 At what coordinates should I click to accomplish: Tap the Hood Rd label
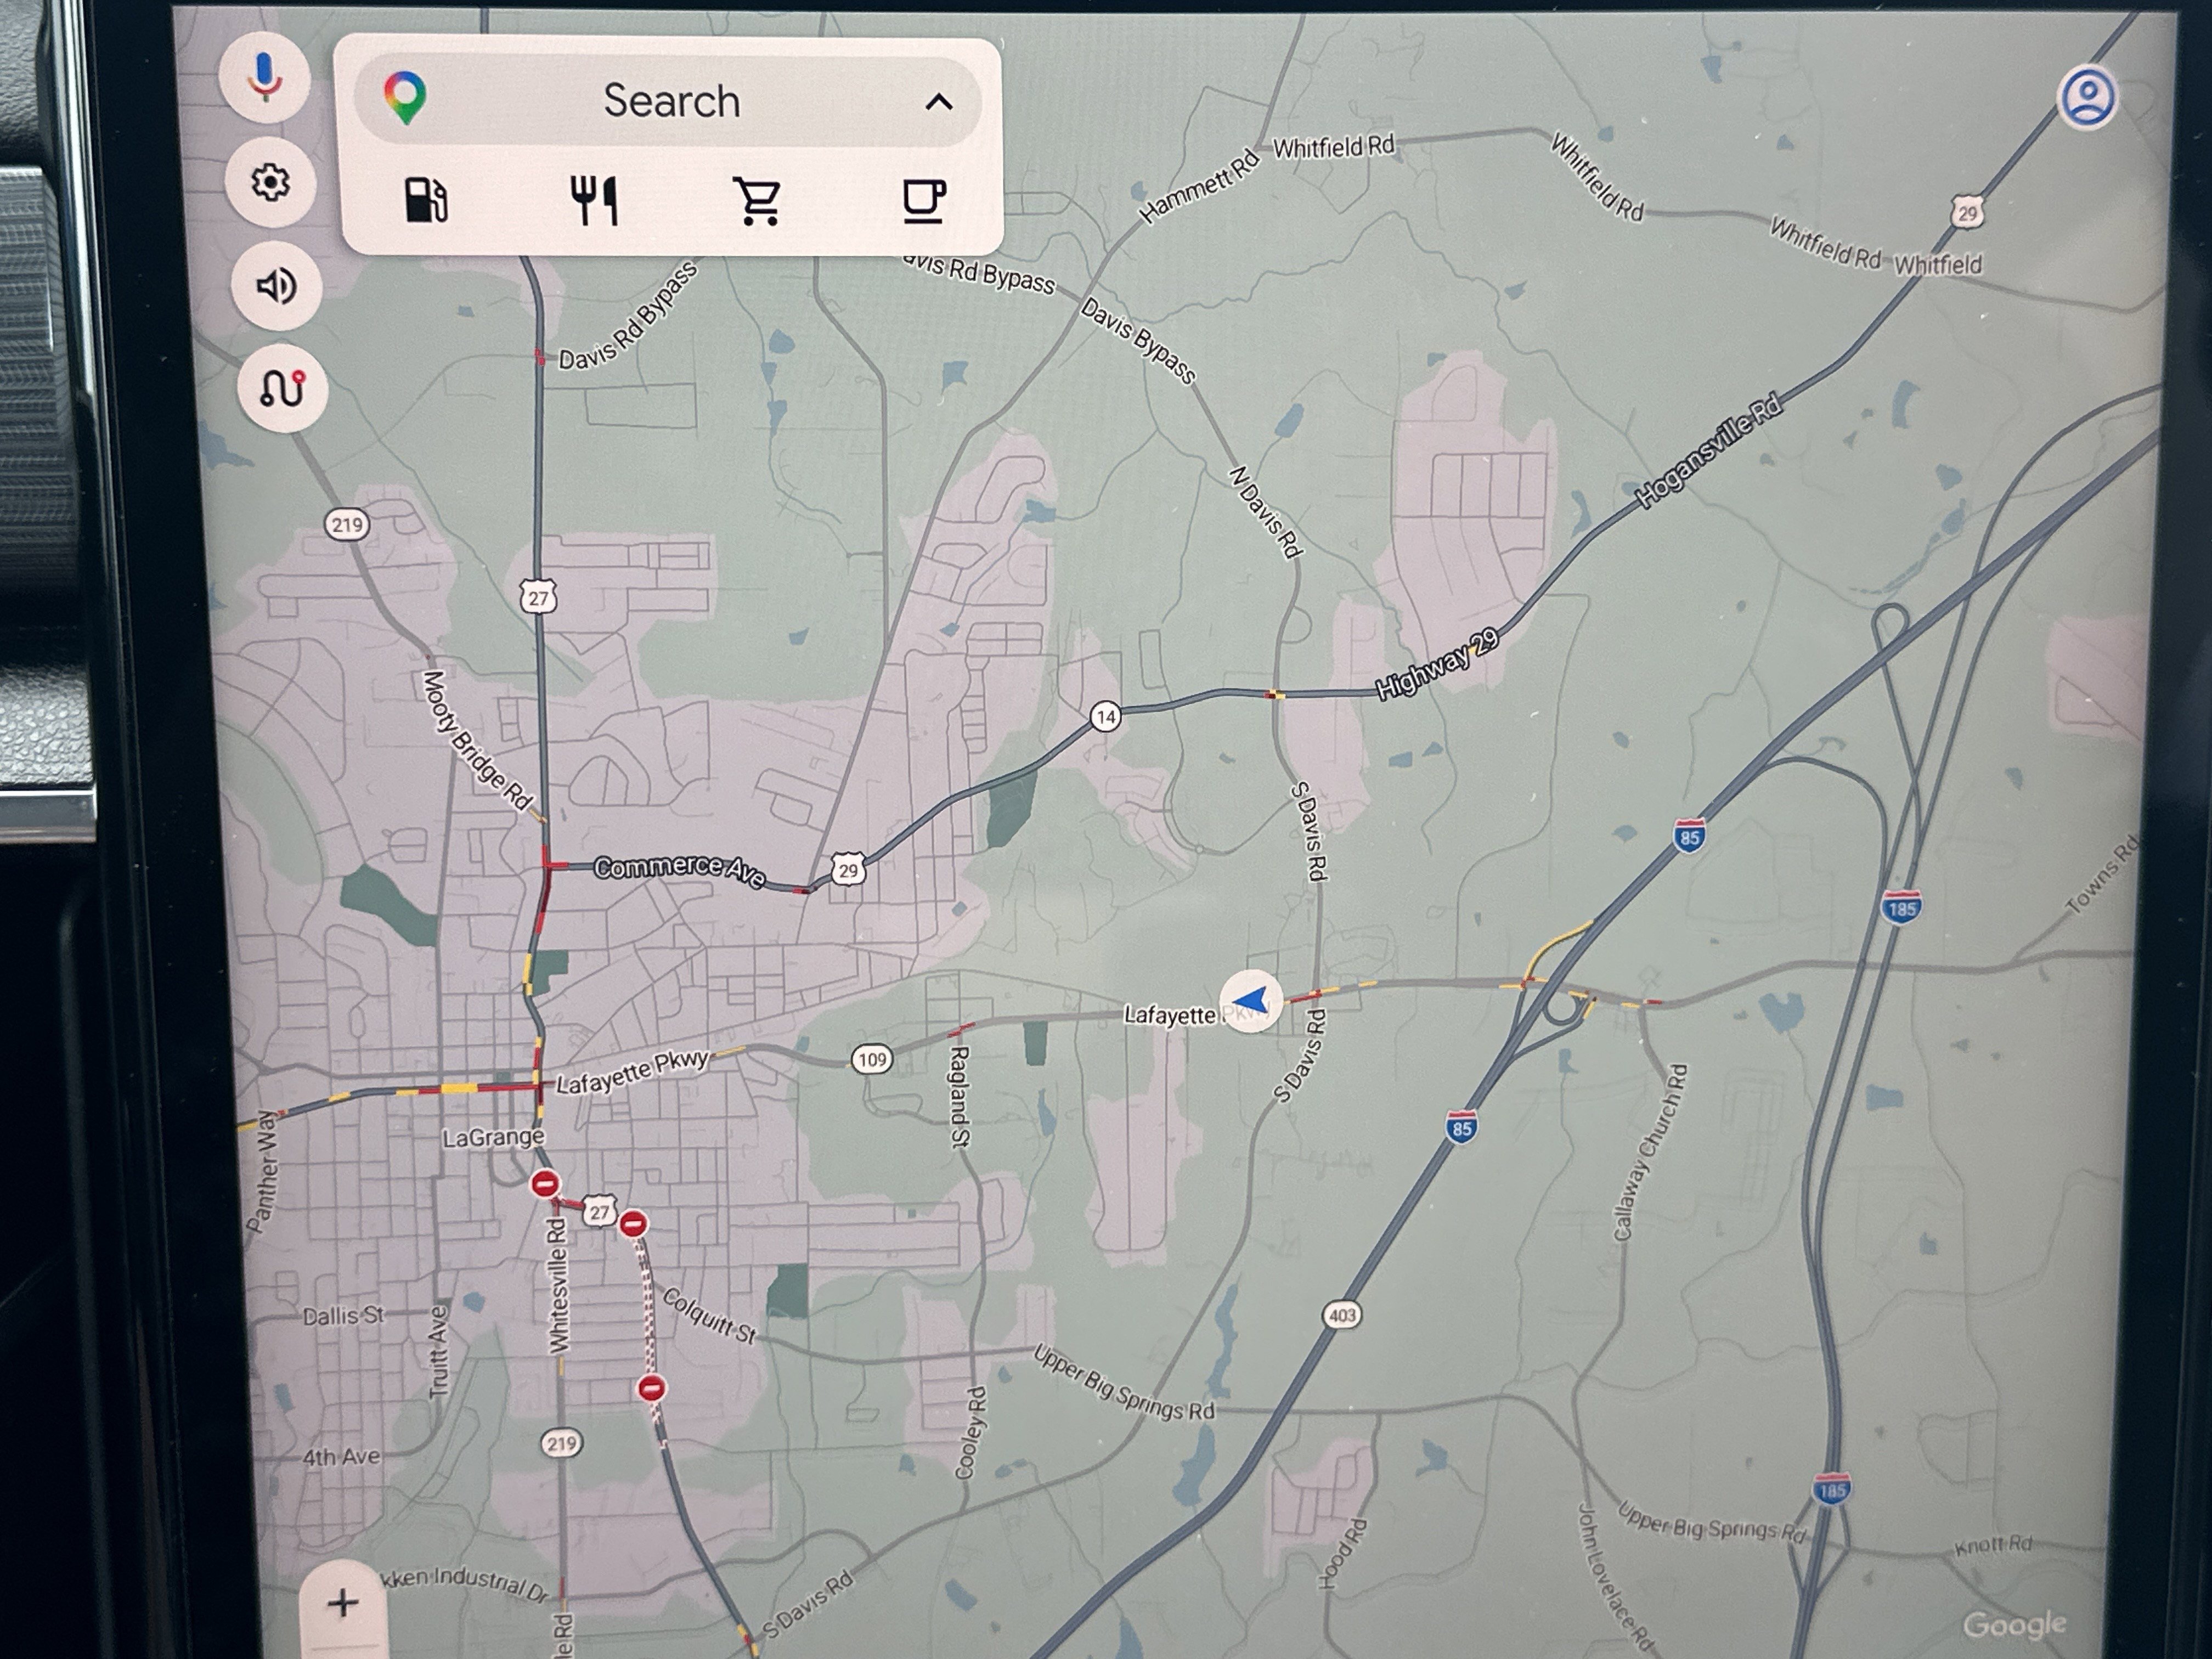tap(1343, 1554)
